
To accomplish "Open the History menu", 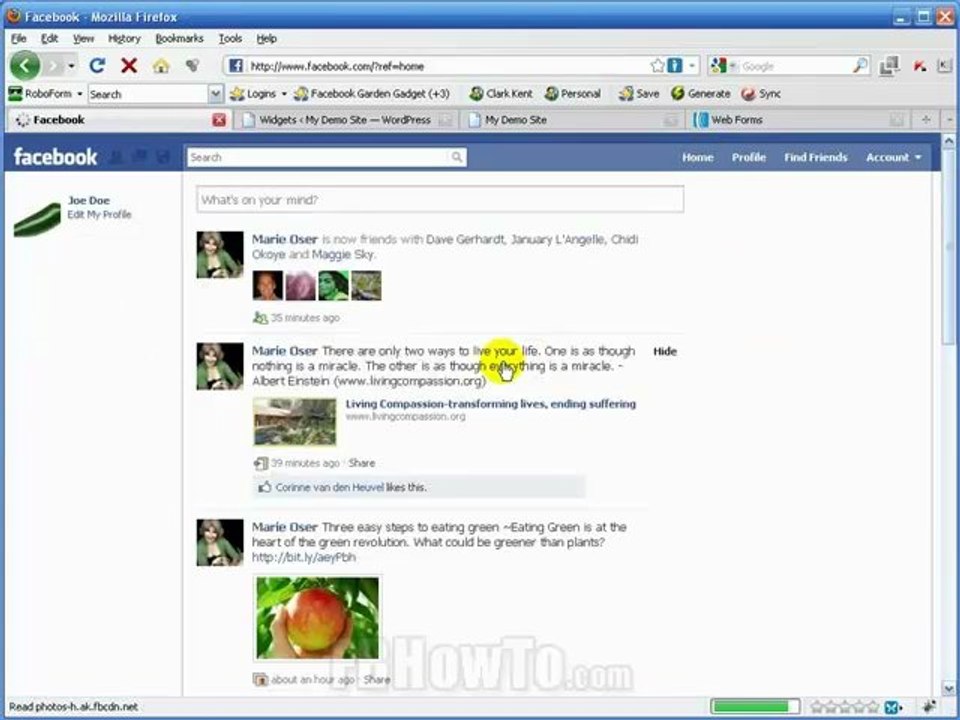I will click(124, 39).
